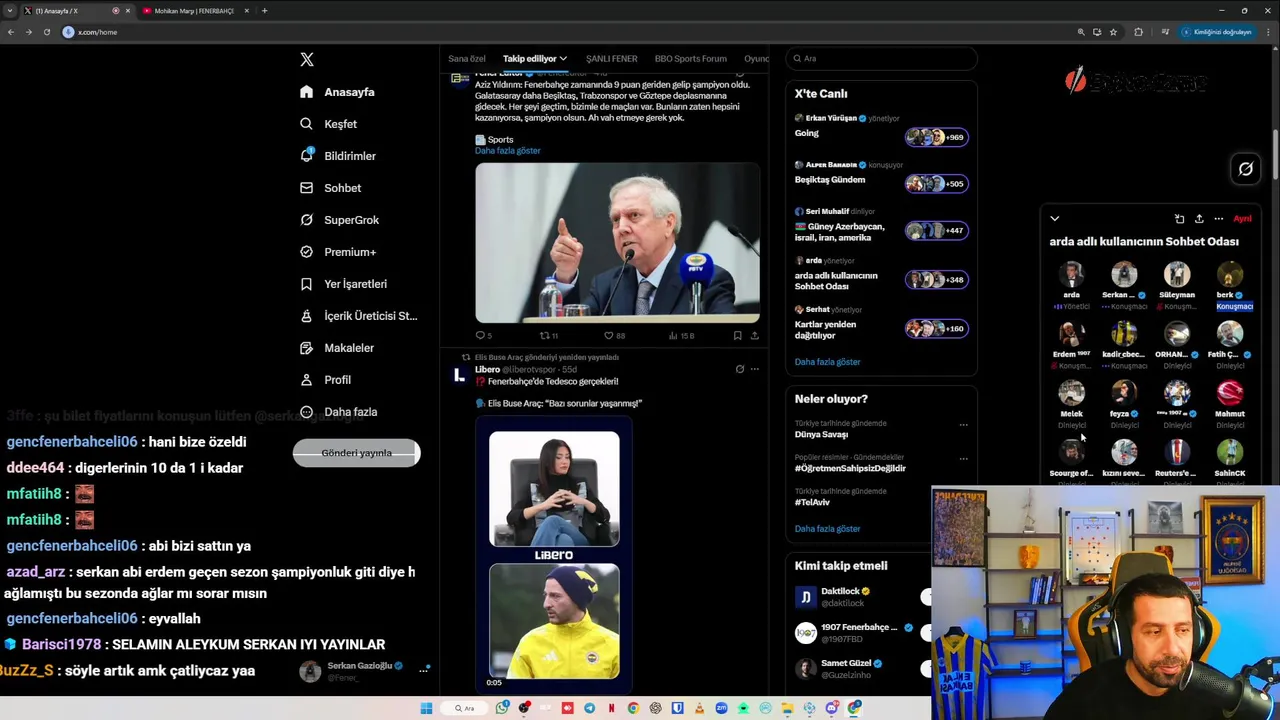
Task: Open more options on Libero post
Action: click(x=755, y=369)
